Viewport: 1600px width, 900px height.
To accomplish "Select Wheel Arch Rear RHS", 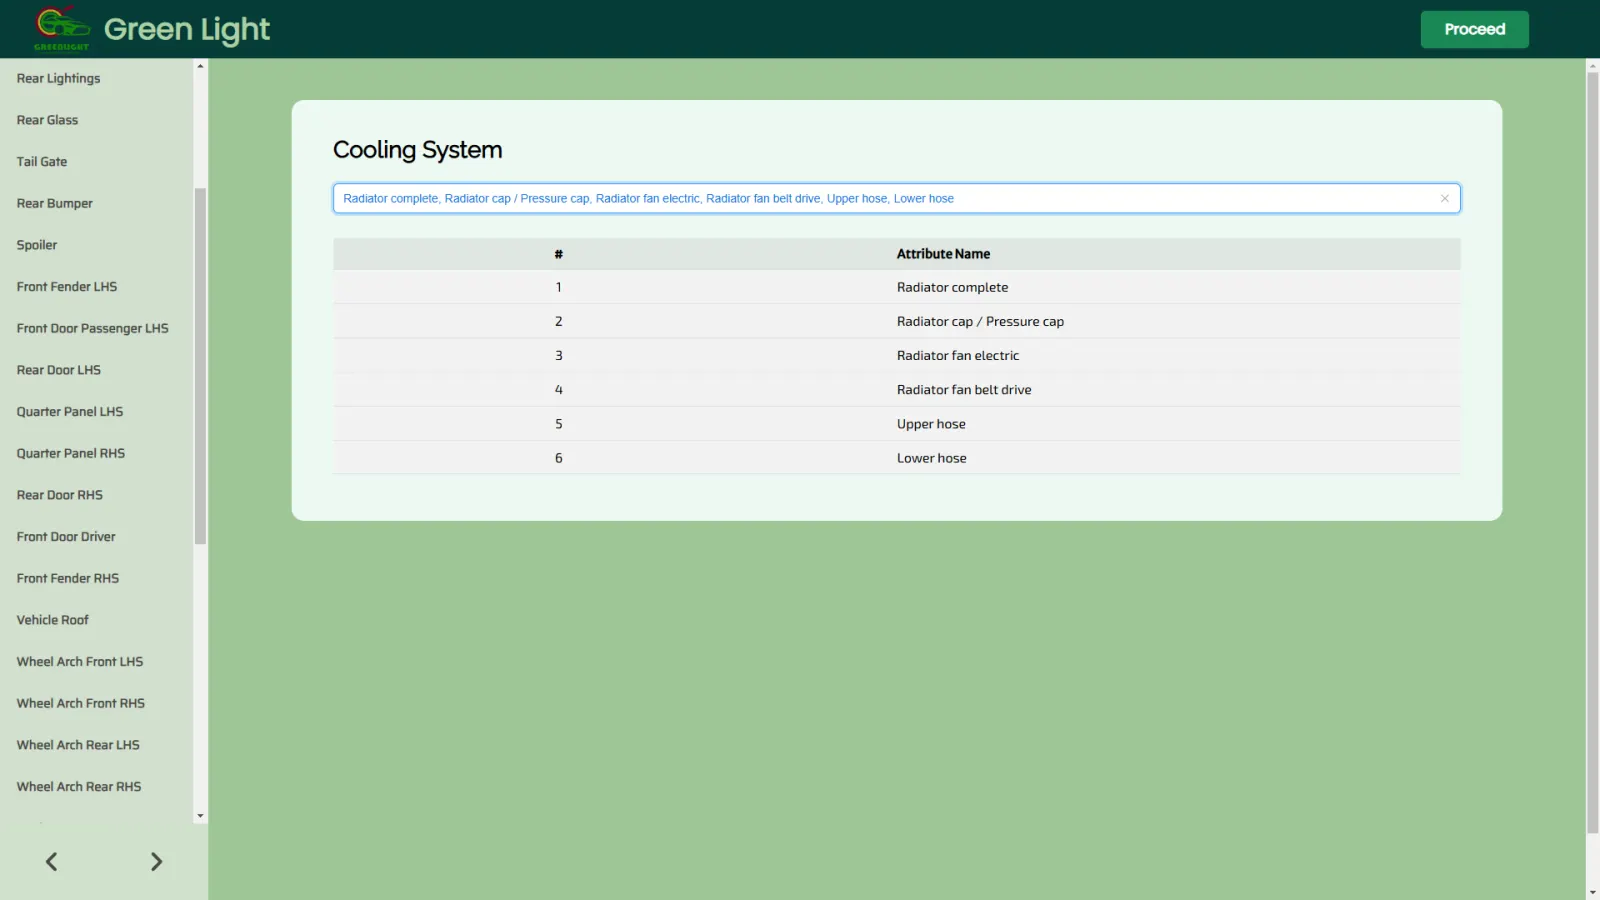I will click(79, 787).
